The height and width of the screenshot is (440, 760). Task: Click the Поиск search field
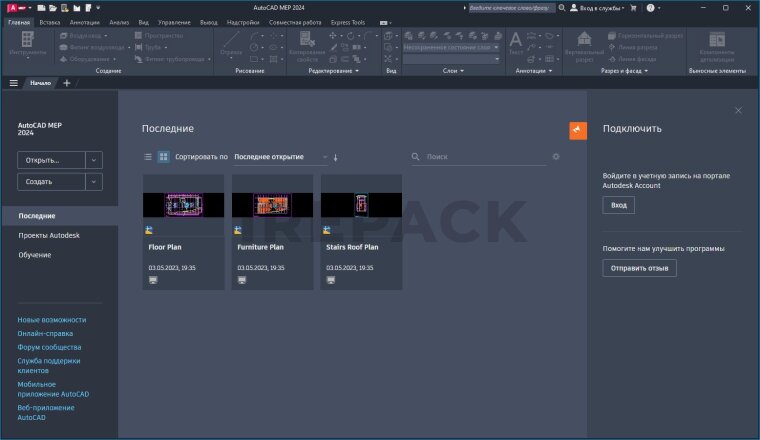pos(480,157)
